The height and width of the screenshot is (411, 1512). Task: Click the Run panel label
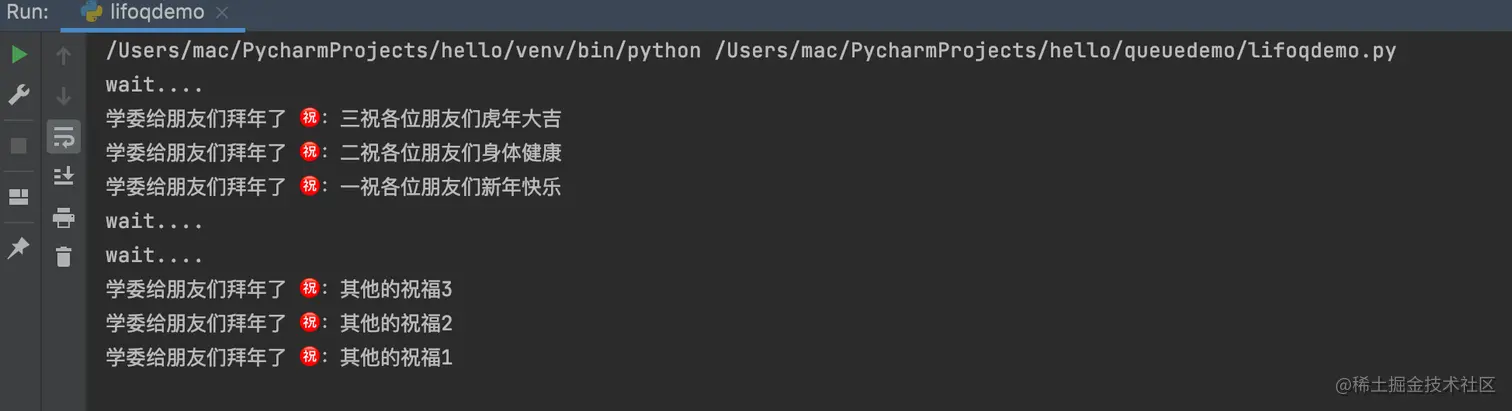click(22, 13)
